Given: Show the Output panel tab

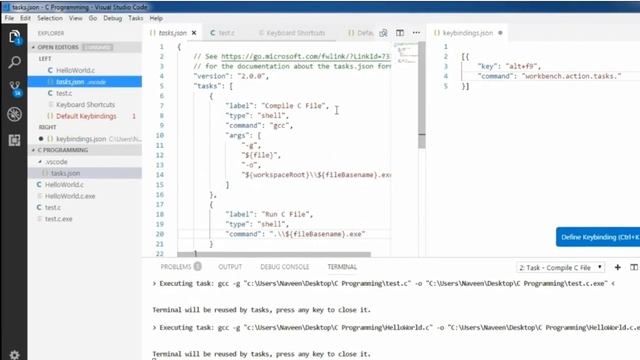Looking at the screenshot, I should tap(230, 267).
